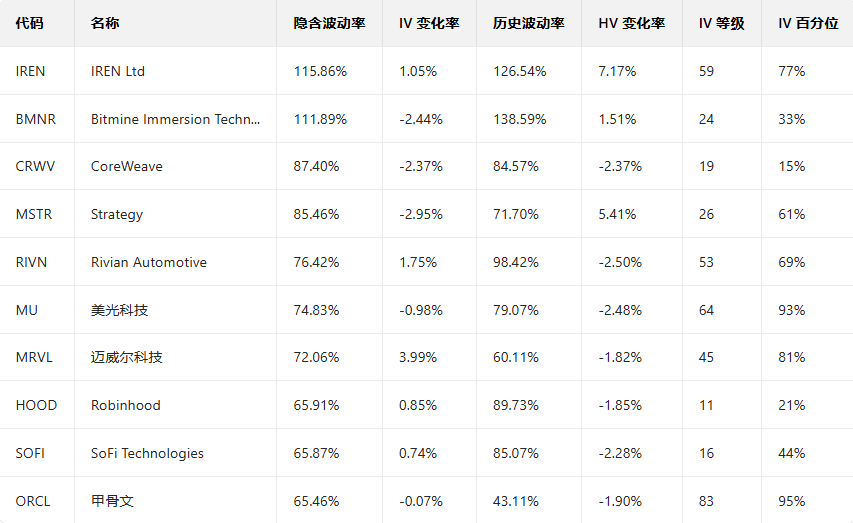Select the CoreWeave stock name
The width and height of the screenshot is (853, 523).
click(127, 167)
